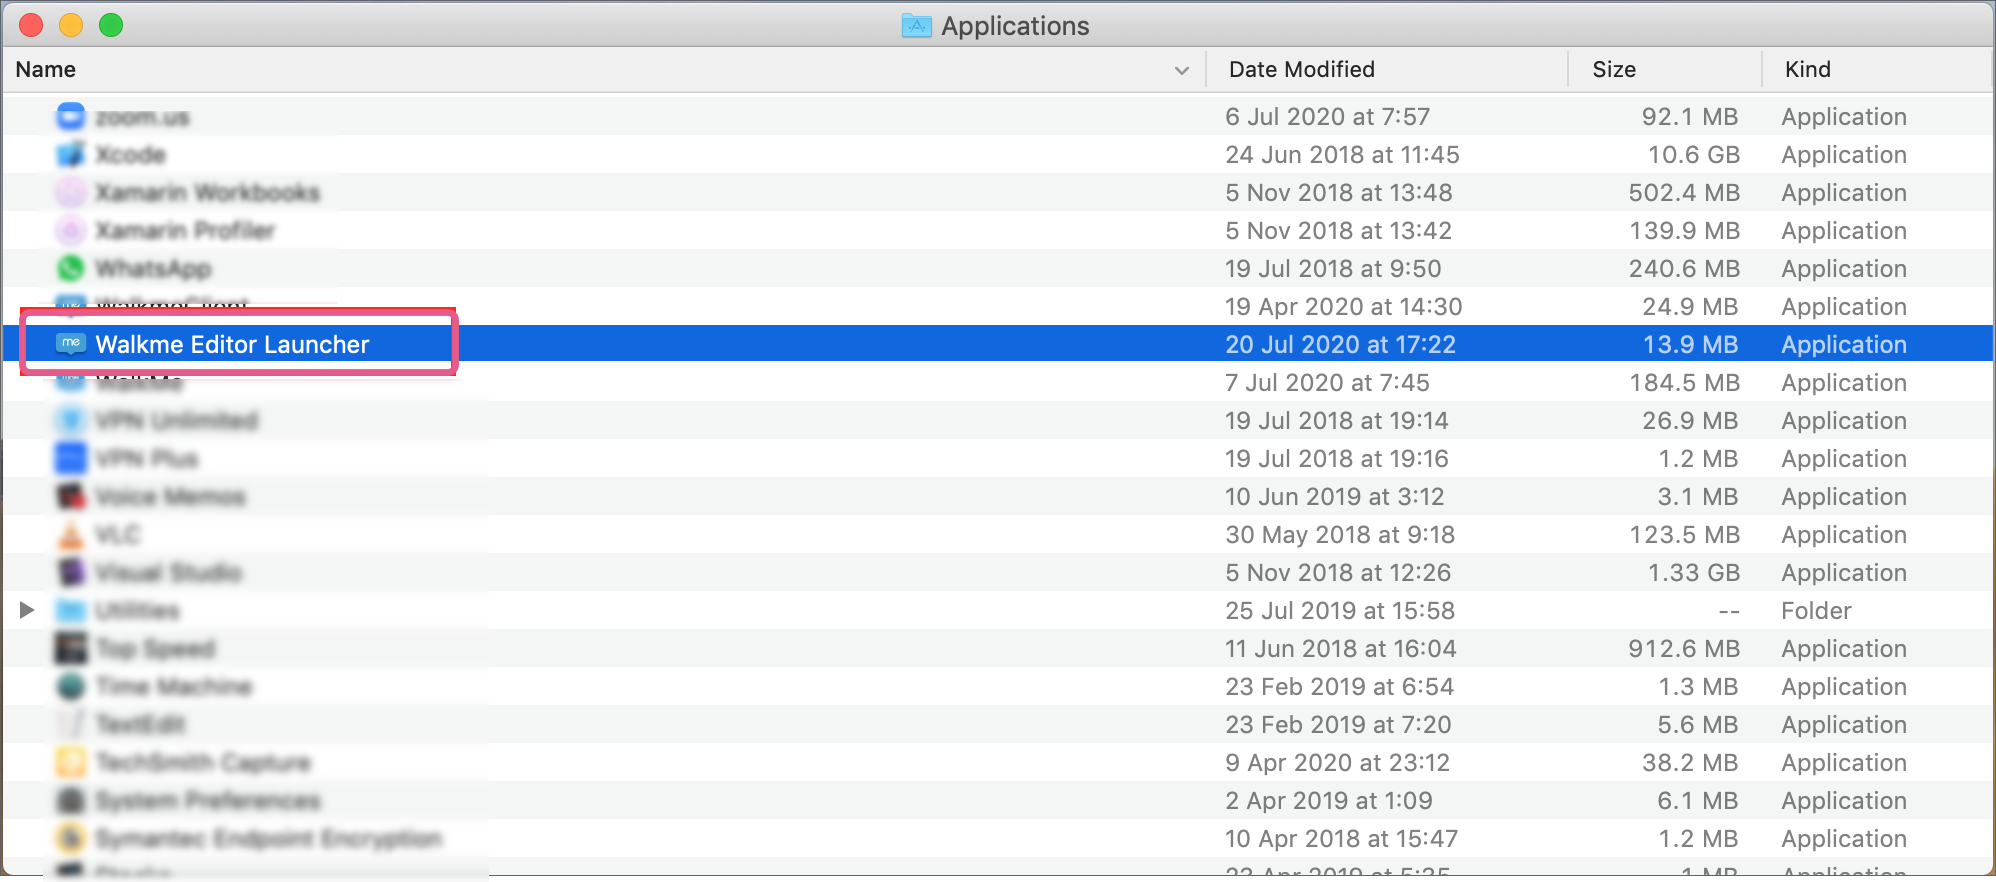Select the Visual Studio icon
This screenshot has height=882, width=1996.
point(70,573)
